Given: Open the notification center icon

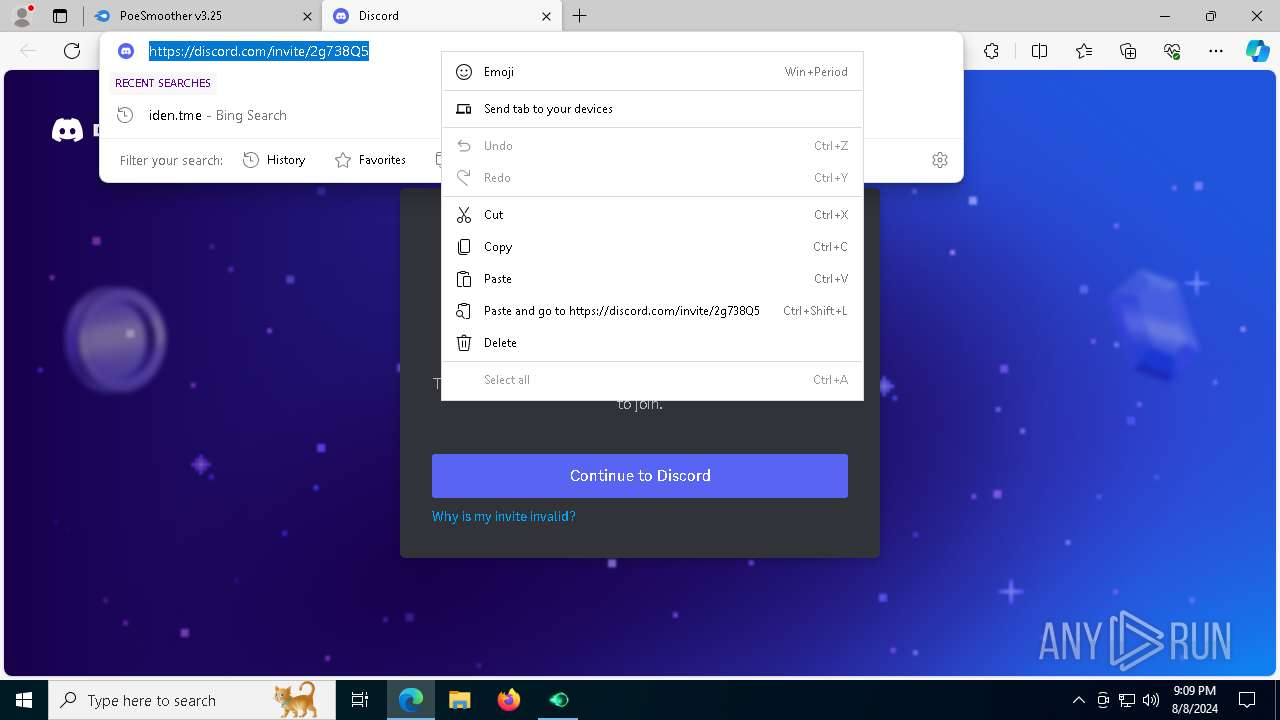Looking at the screenshot, I should [x=1247, y=700].
